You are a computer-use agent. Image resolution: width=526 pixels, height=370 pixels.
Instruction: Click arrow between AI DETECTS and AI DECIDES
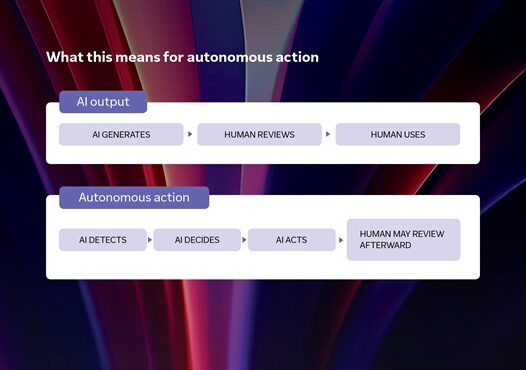[x=150, y=240]
